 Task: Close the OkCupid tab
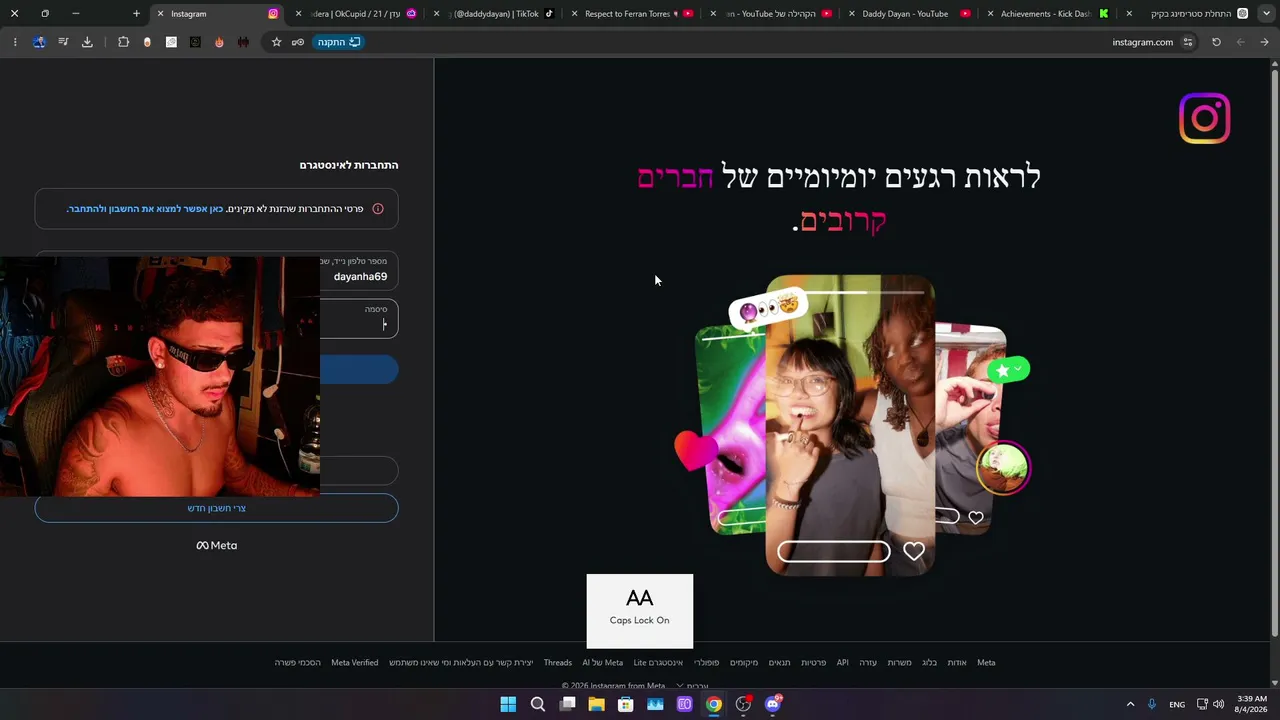click(x=298, y=14)
